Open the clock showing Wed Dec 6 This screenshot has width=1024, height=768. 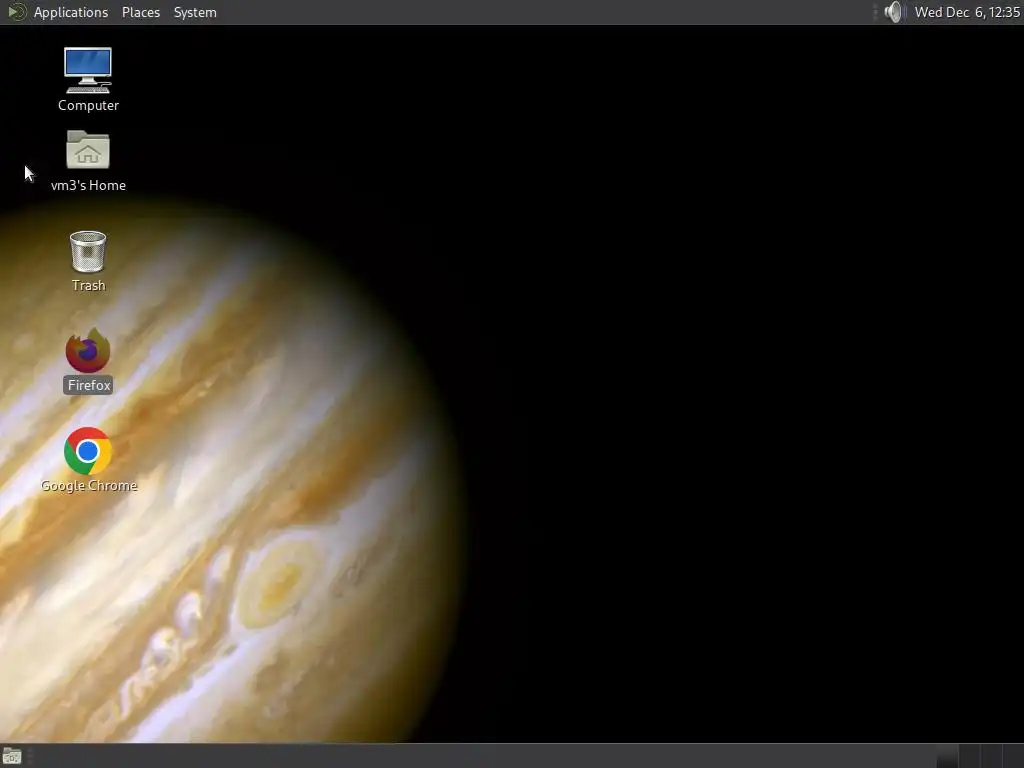(967, 12)
